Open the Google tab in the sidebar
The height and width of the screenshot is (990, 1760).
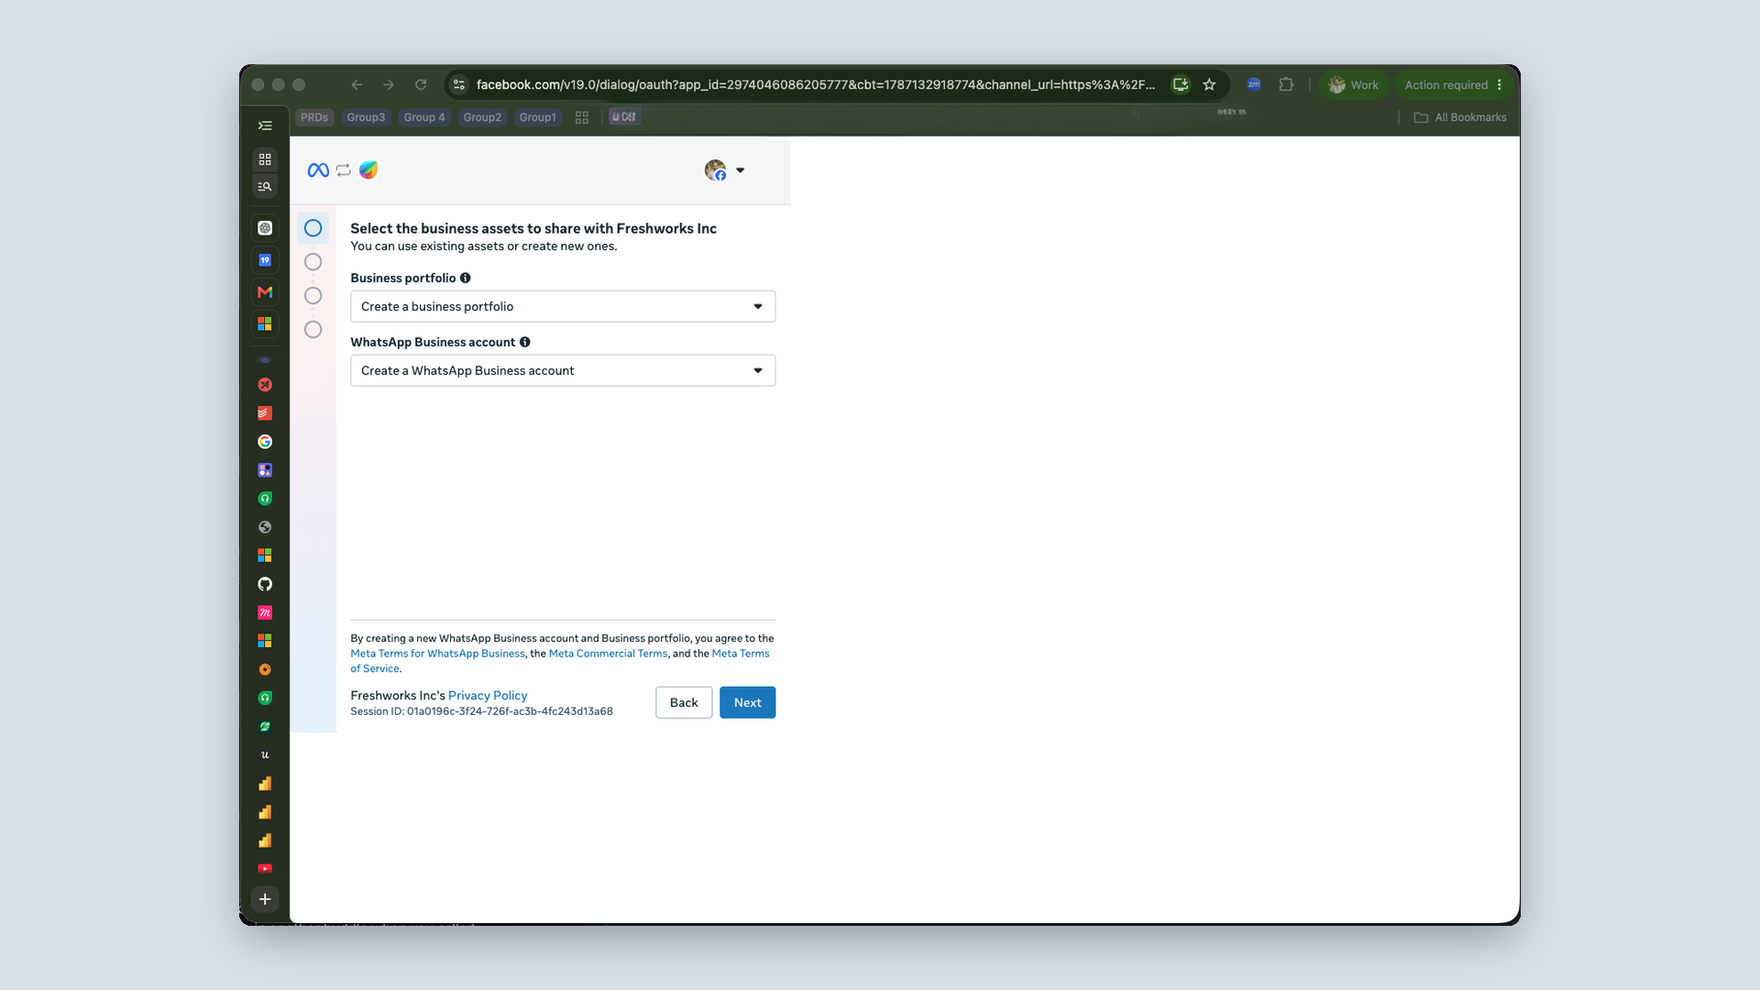click(265, 441)
